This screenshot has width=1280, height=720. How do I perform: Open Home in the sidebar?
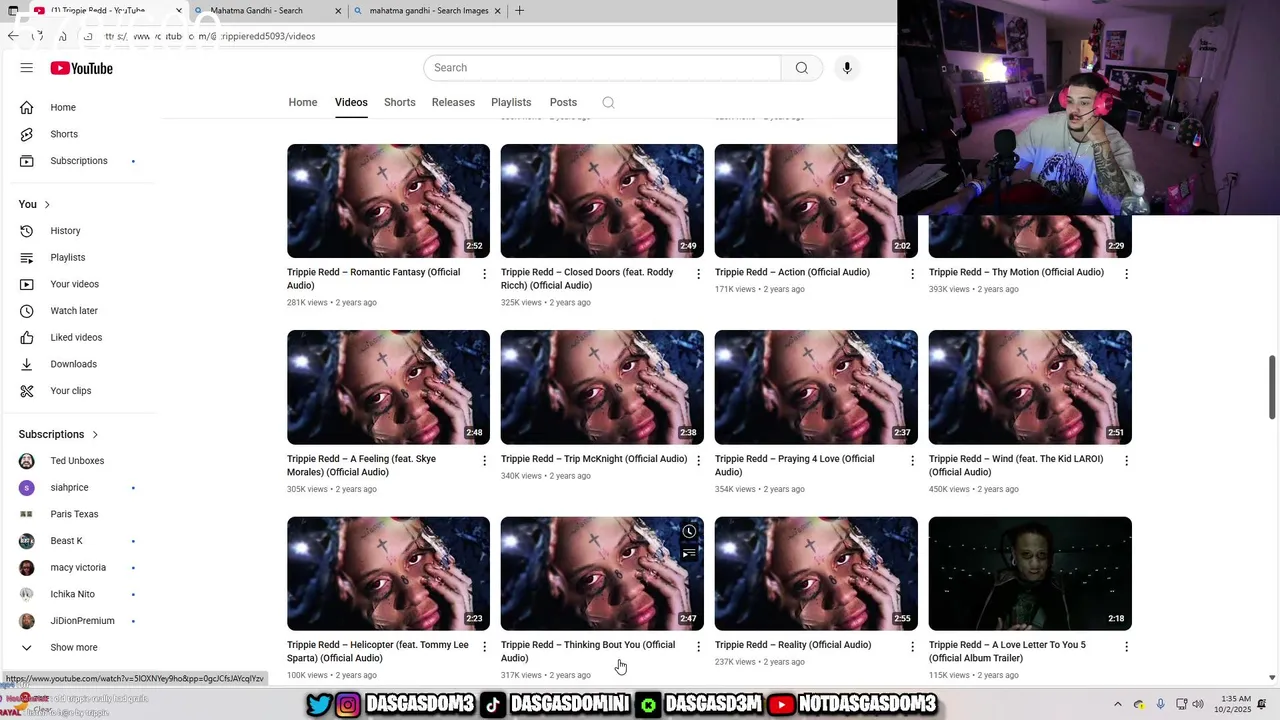pos(80,107)
